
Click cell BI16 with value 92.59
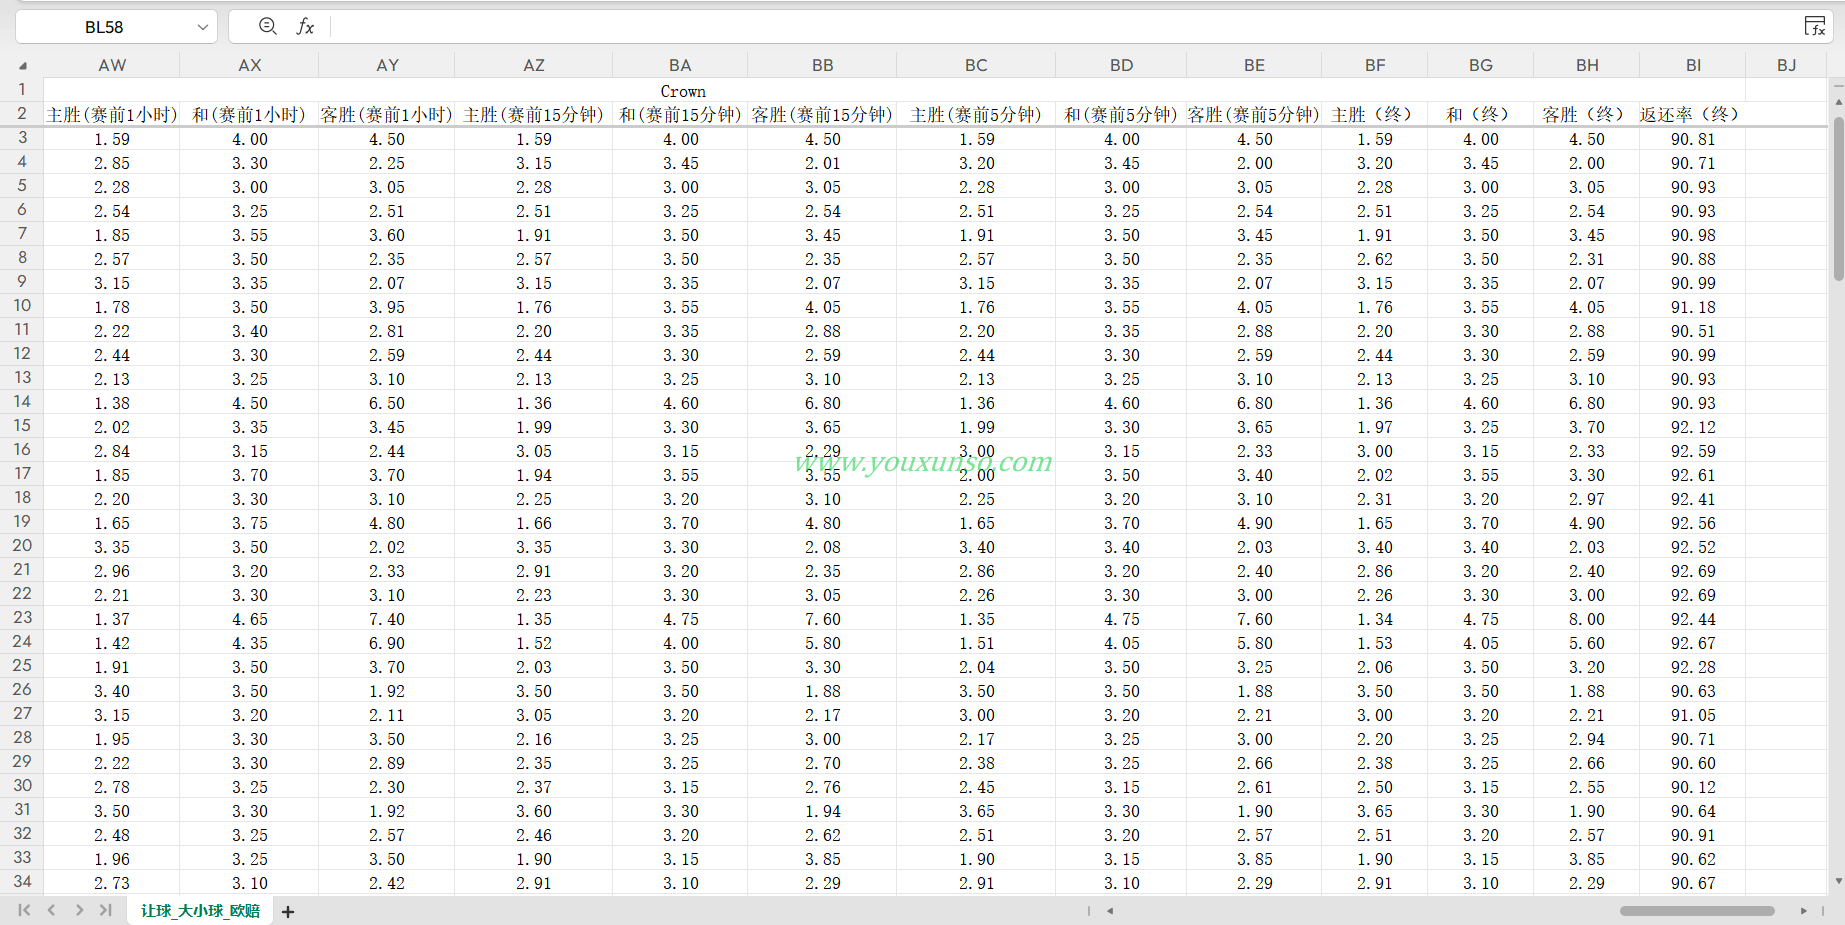(1693, 451)
